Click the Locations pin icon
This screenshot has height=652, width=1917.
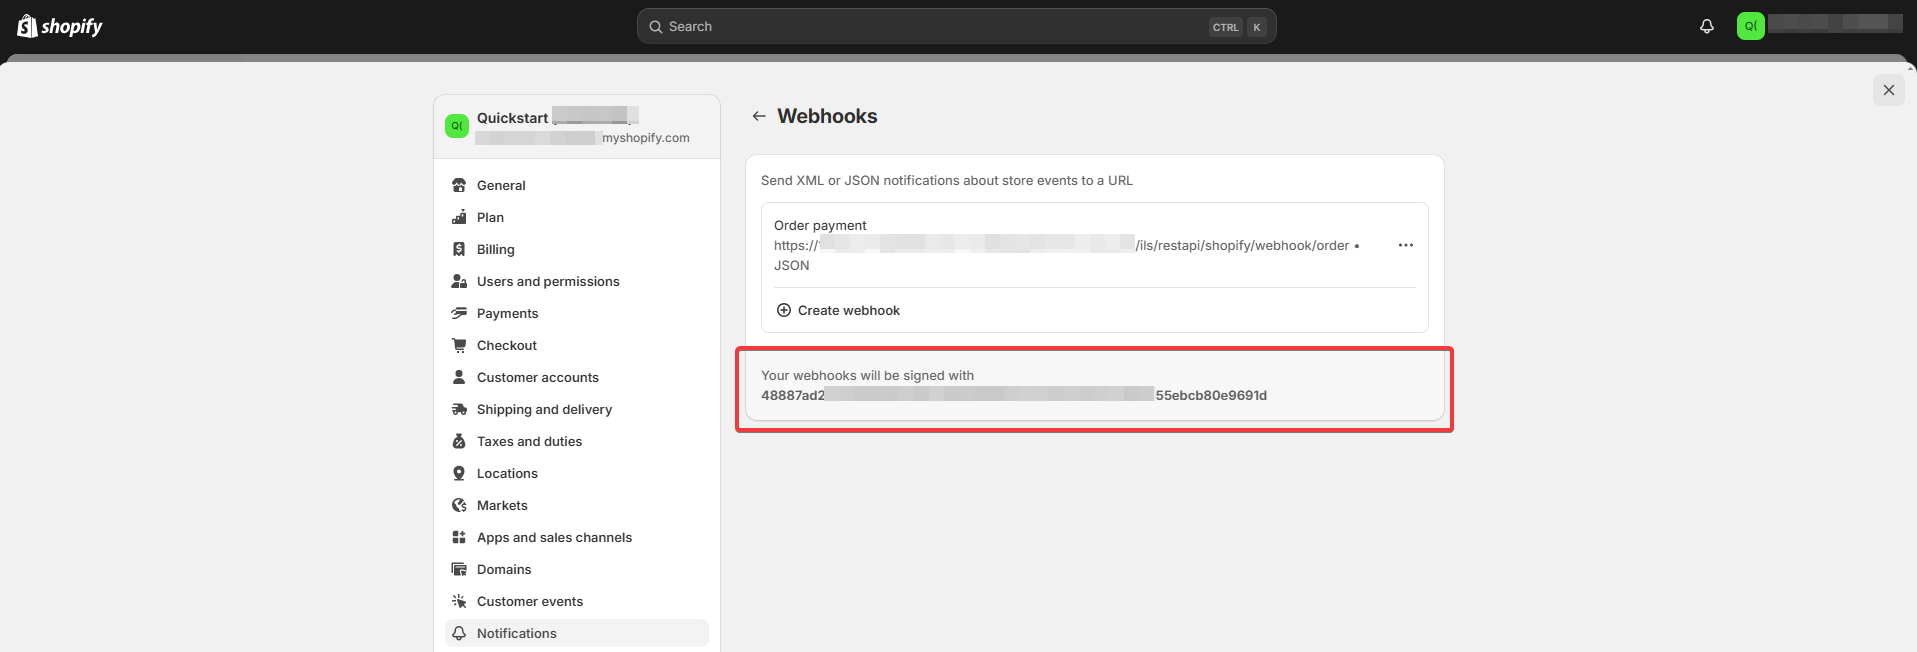[x=459, y=473]
